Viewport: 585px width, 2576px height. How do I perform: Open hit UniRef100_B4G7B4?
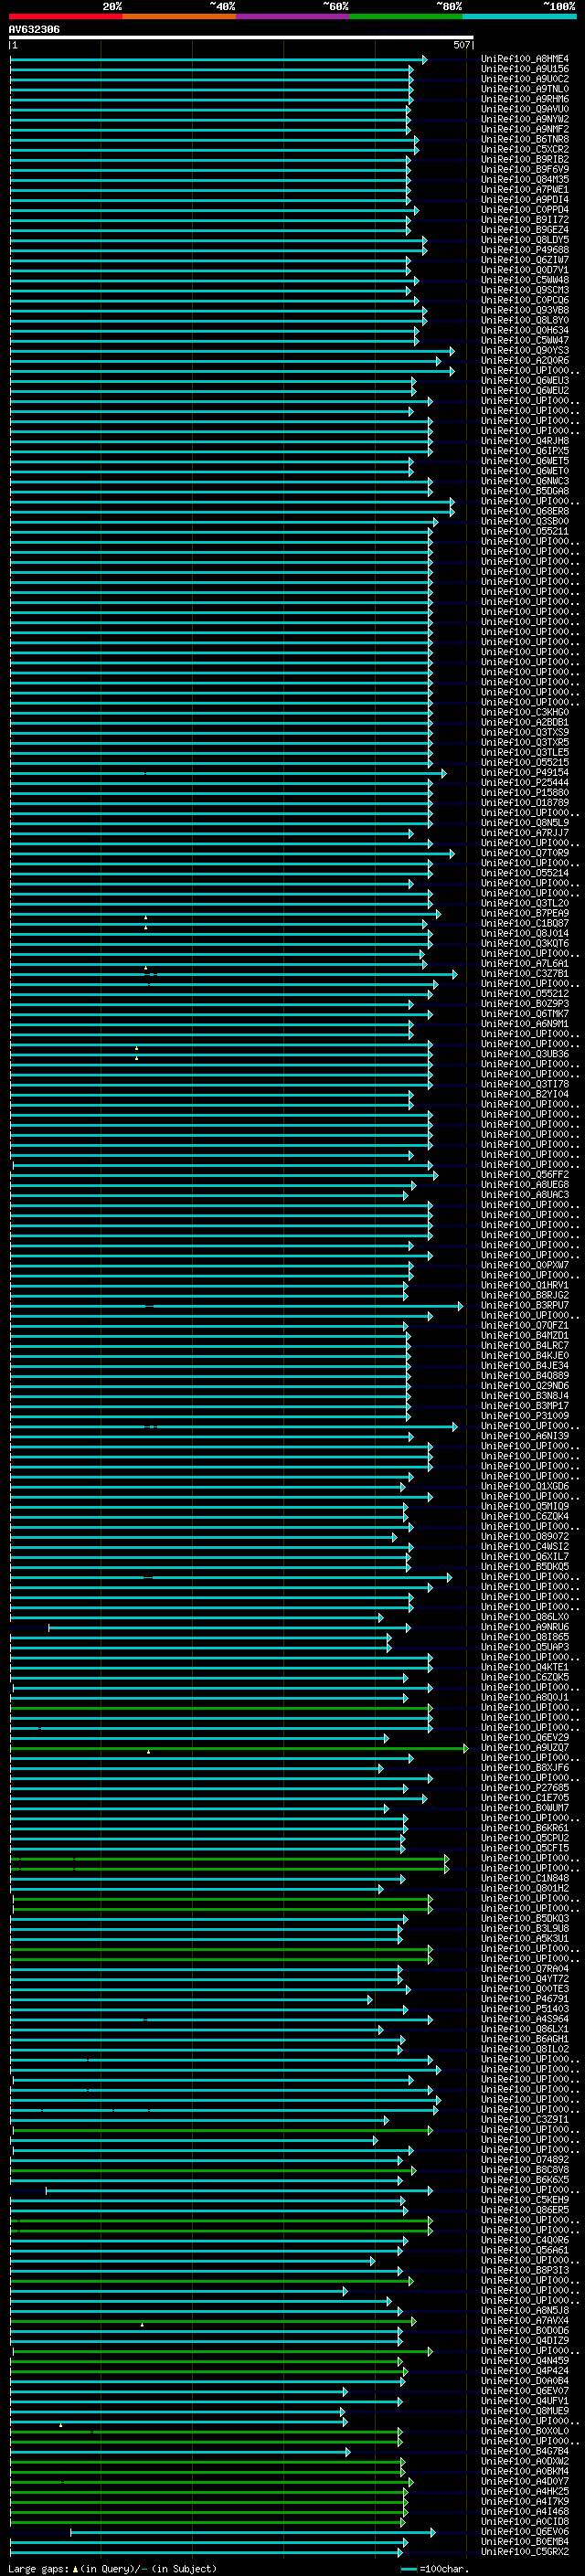[x=525, y=2451]
